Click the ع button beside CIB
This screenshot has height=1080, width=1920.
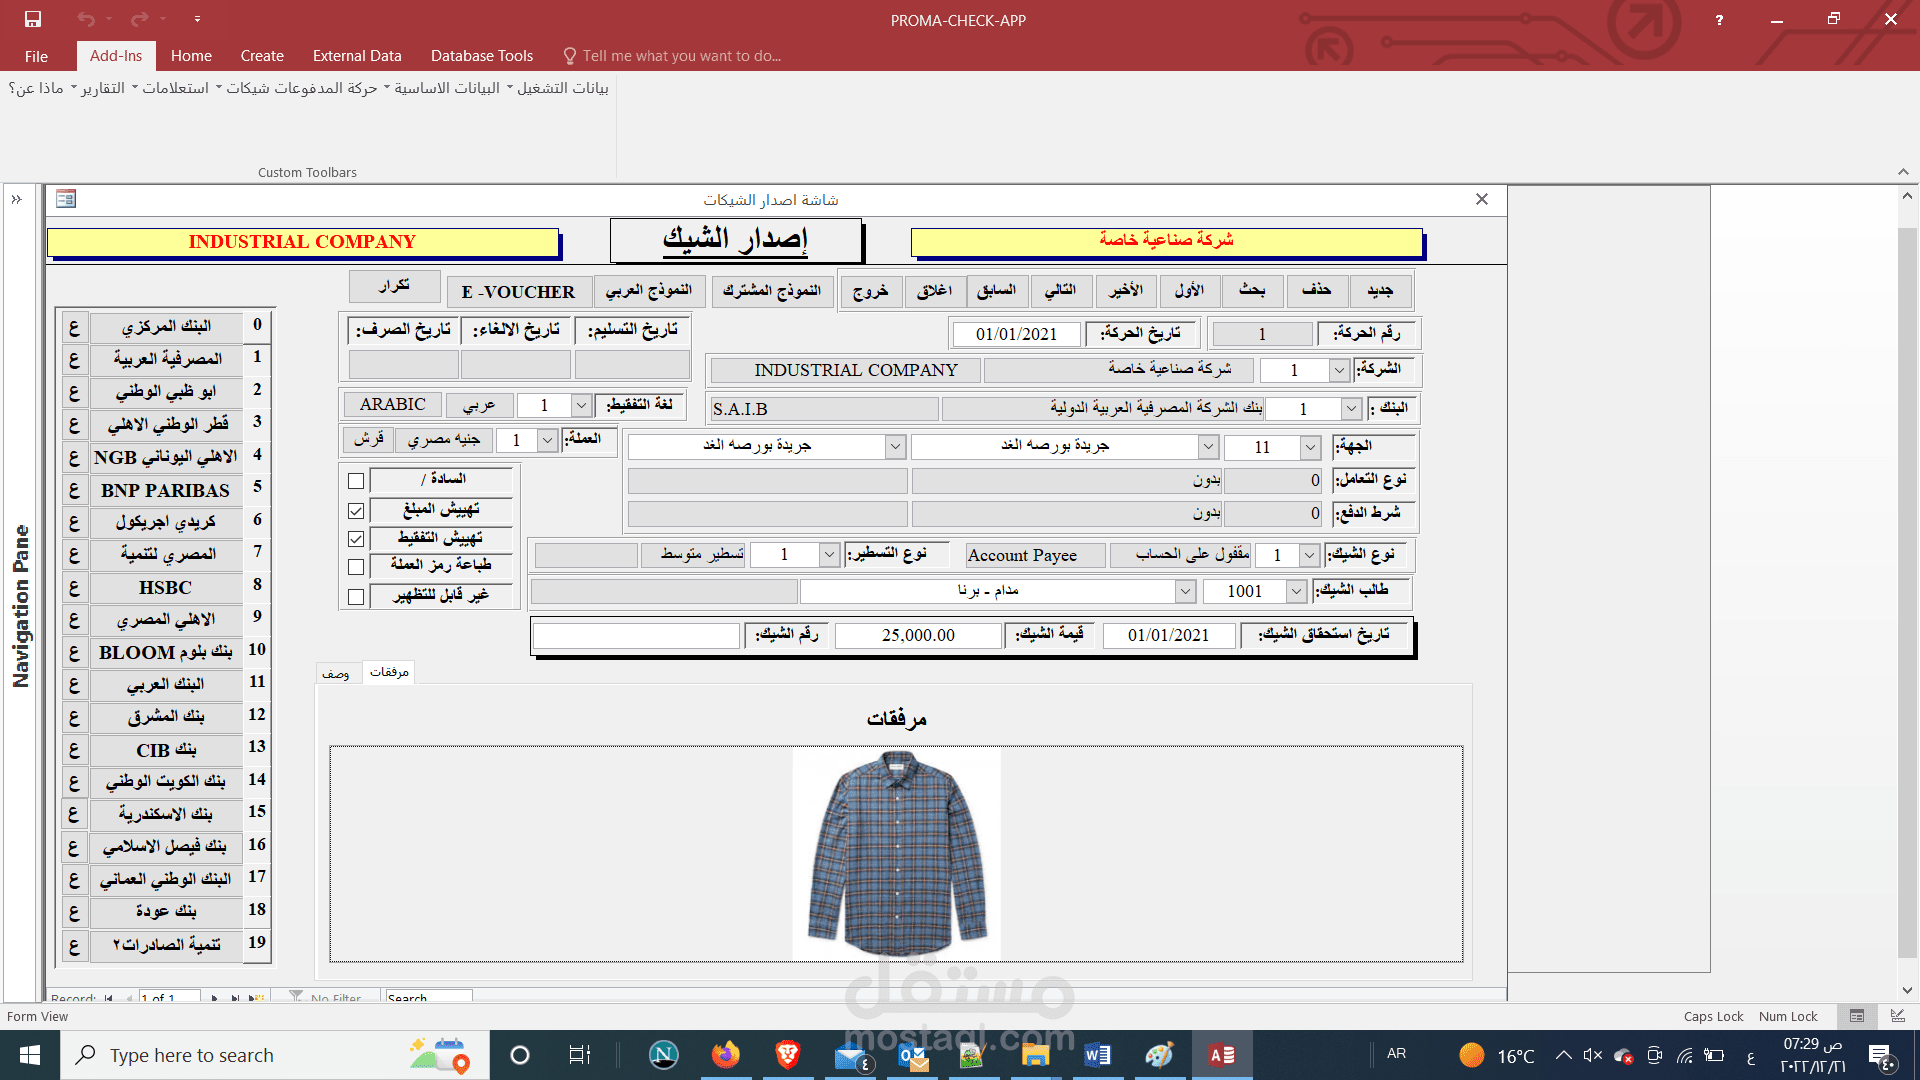(x=74, y=749)
